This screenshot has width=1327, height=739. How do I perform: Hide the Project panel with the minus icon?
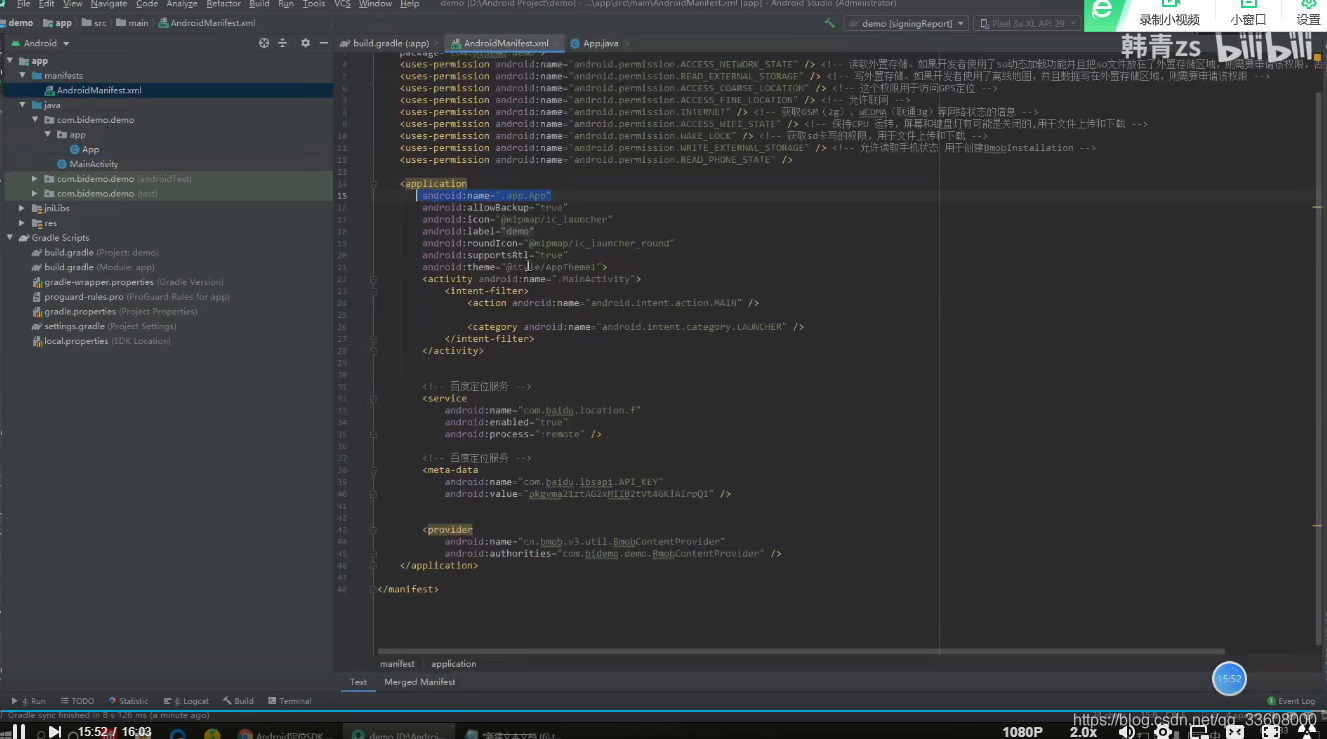(324, 43)
